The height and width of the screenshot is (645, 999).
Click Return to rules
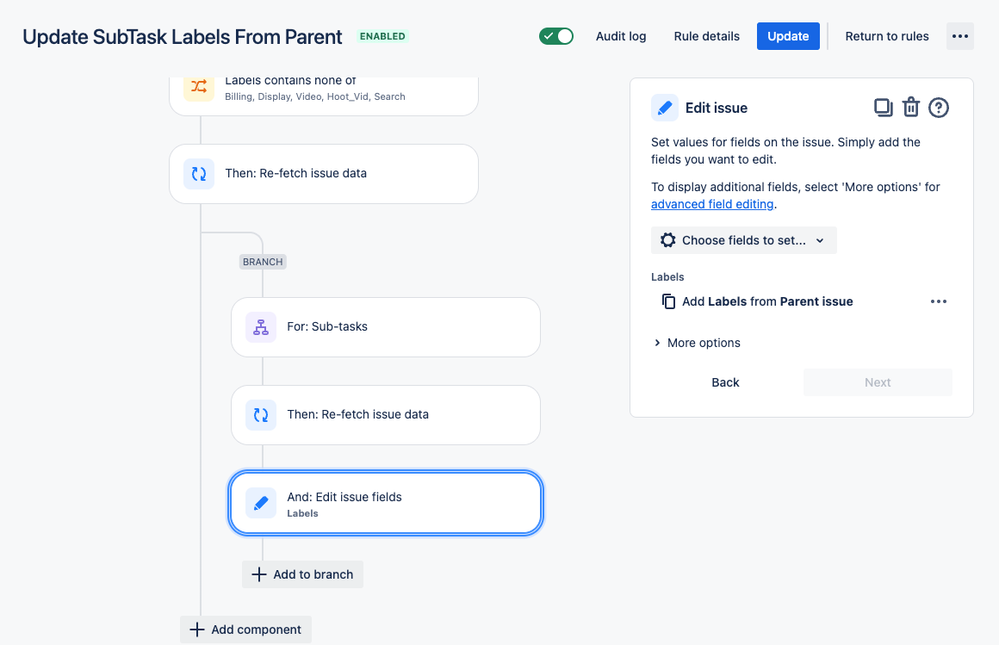(x=887, y=36)
